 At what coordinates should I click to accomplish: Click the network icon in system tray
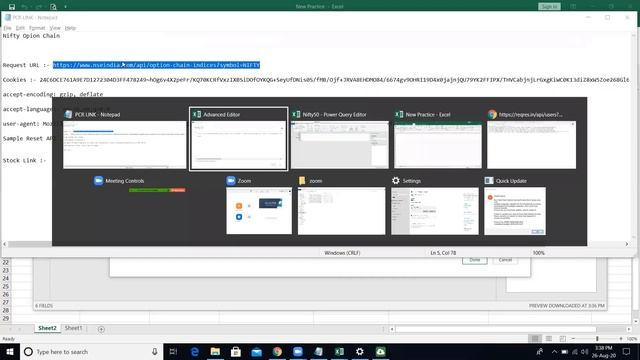[x=575, y=351]
